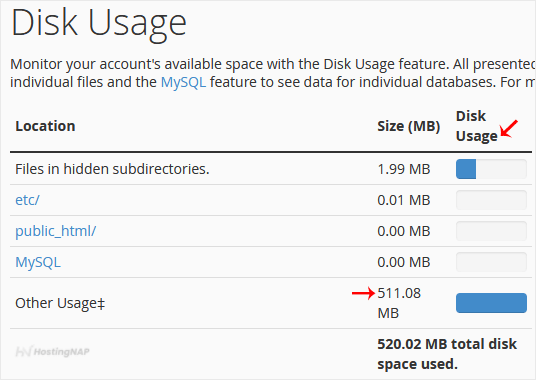536x380 pixels.
Task: Open the MySQL link in the description text
Action: [183, 82]
